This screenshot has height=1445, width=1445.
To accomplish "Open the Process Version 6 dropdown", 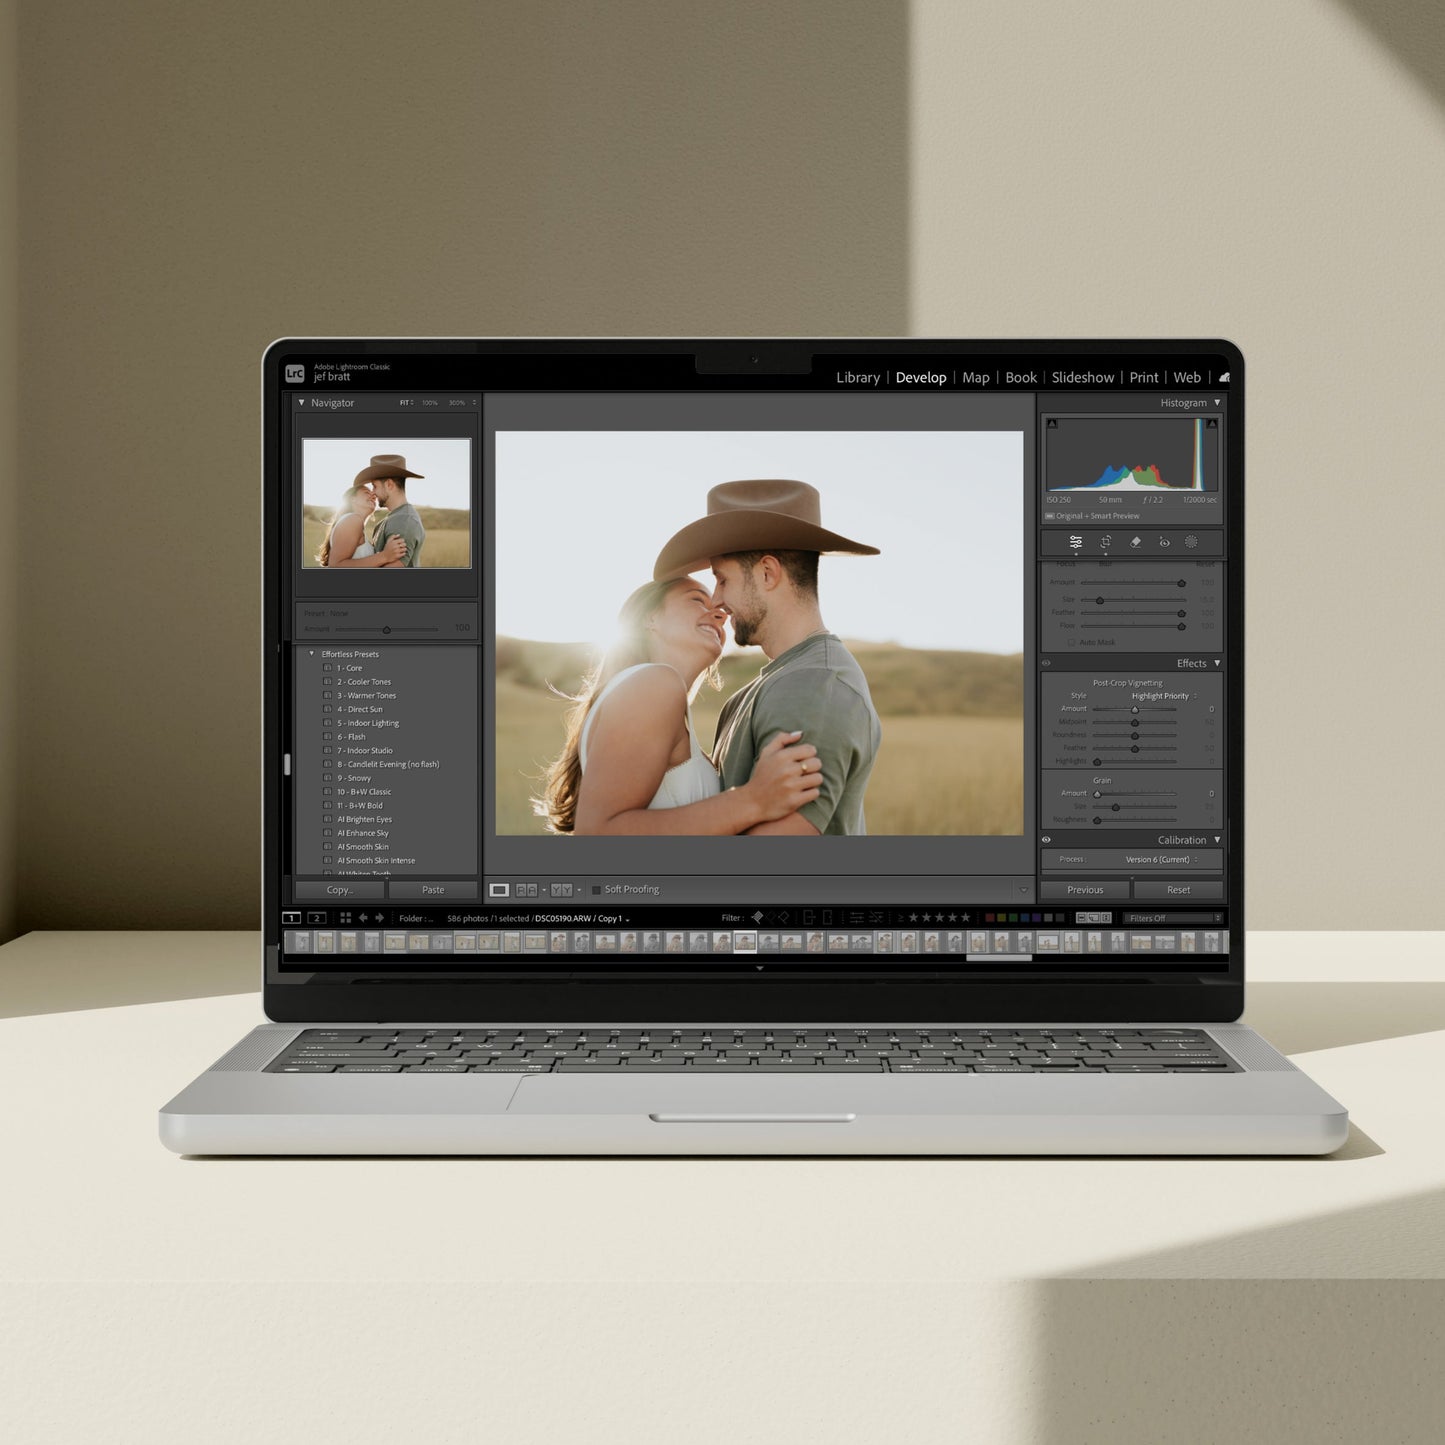I will (1161, 859).
